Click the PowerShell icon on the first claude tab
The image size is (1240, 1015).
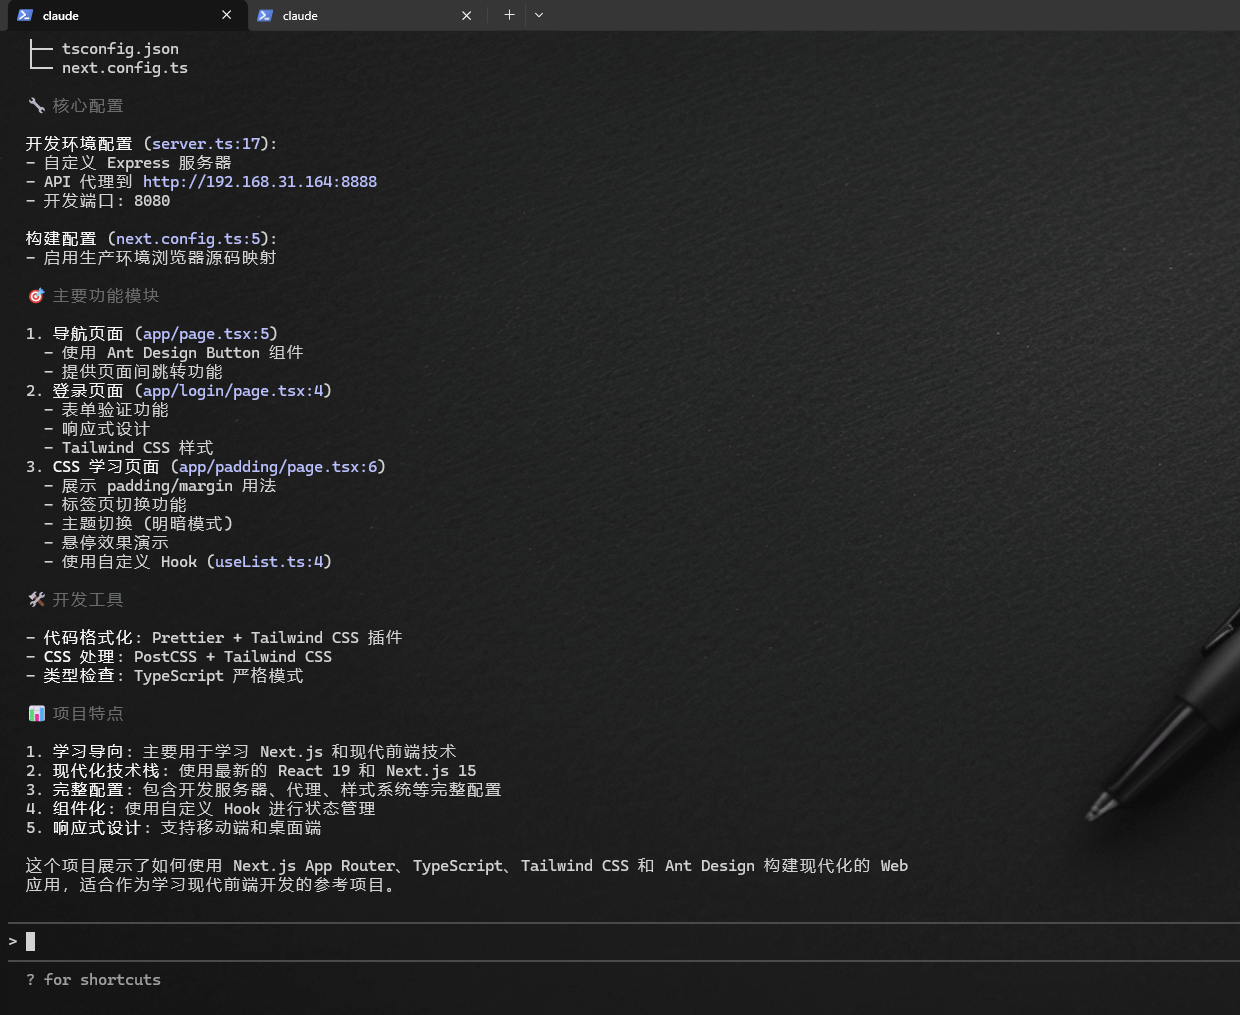tap(22, 15)
